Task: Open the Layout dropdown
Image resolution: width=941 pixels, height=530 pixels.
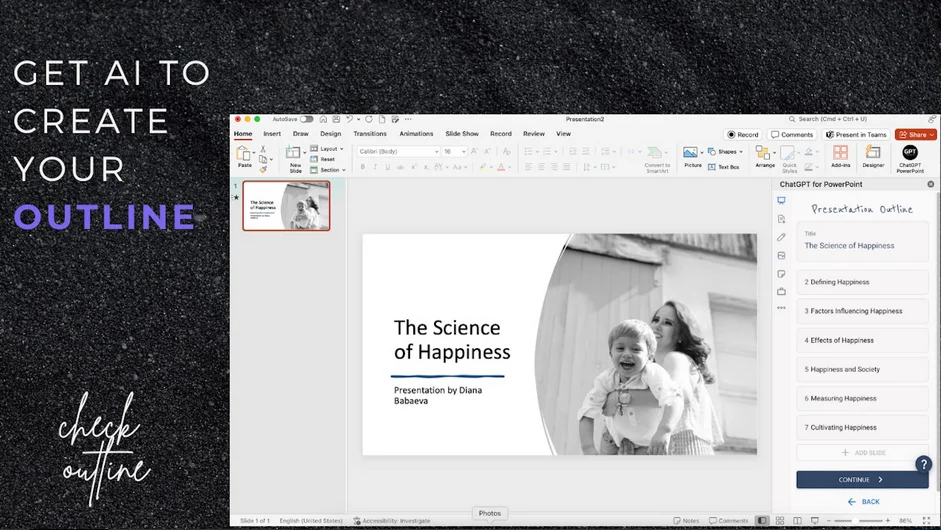Action: pyautogui.click(x=327, y=148)
